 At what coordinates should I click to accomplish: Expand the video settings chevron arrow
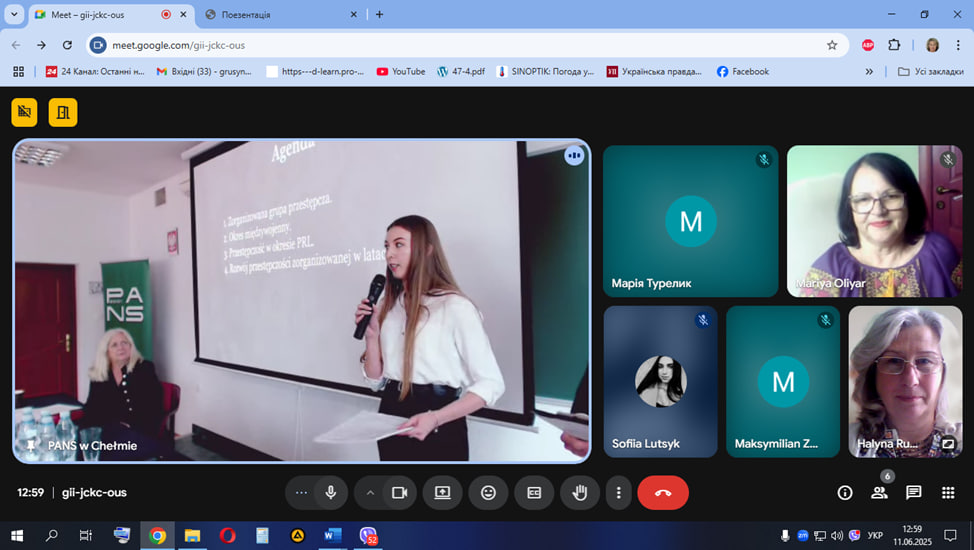[370, 493]
